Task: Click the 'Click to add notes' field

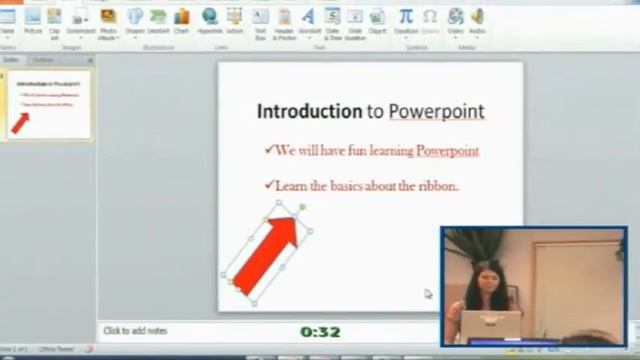Action: click(x=135, y=331)
